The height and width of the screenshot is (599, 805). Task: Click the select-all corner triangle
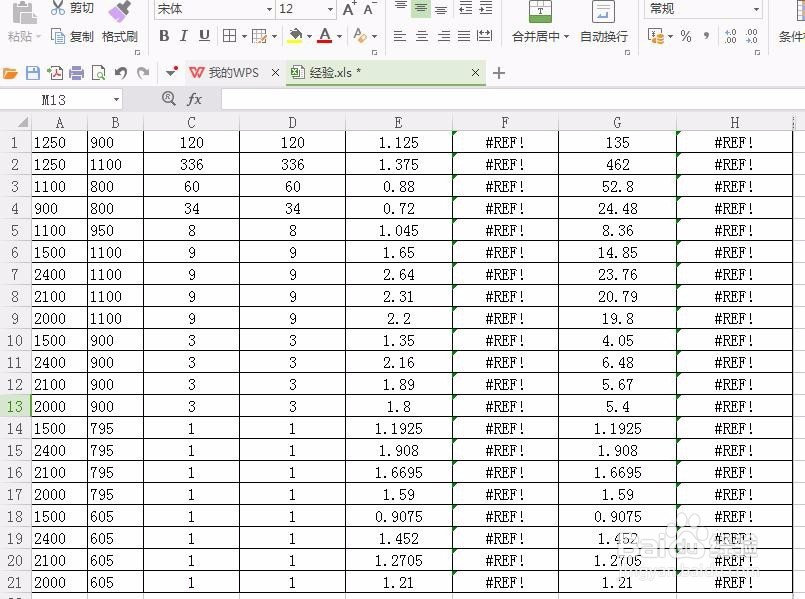[22, 122]
